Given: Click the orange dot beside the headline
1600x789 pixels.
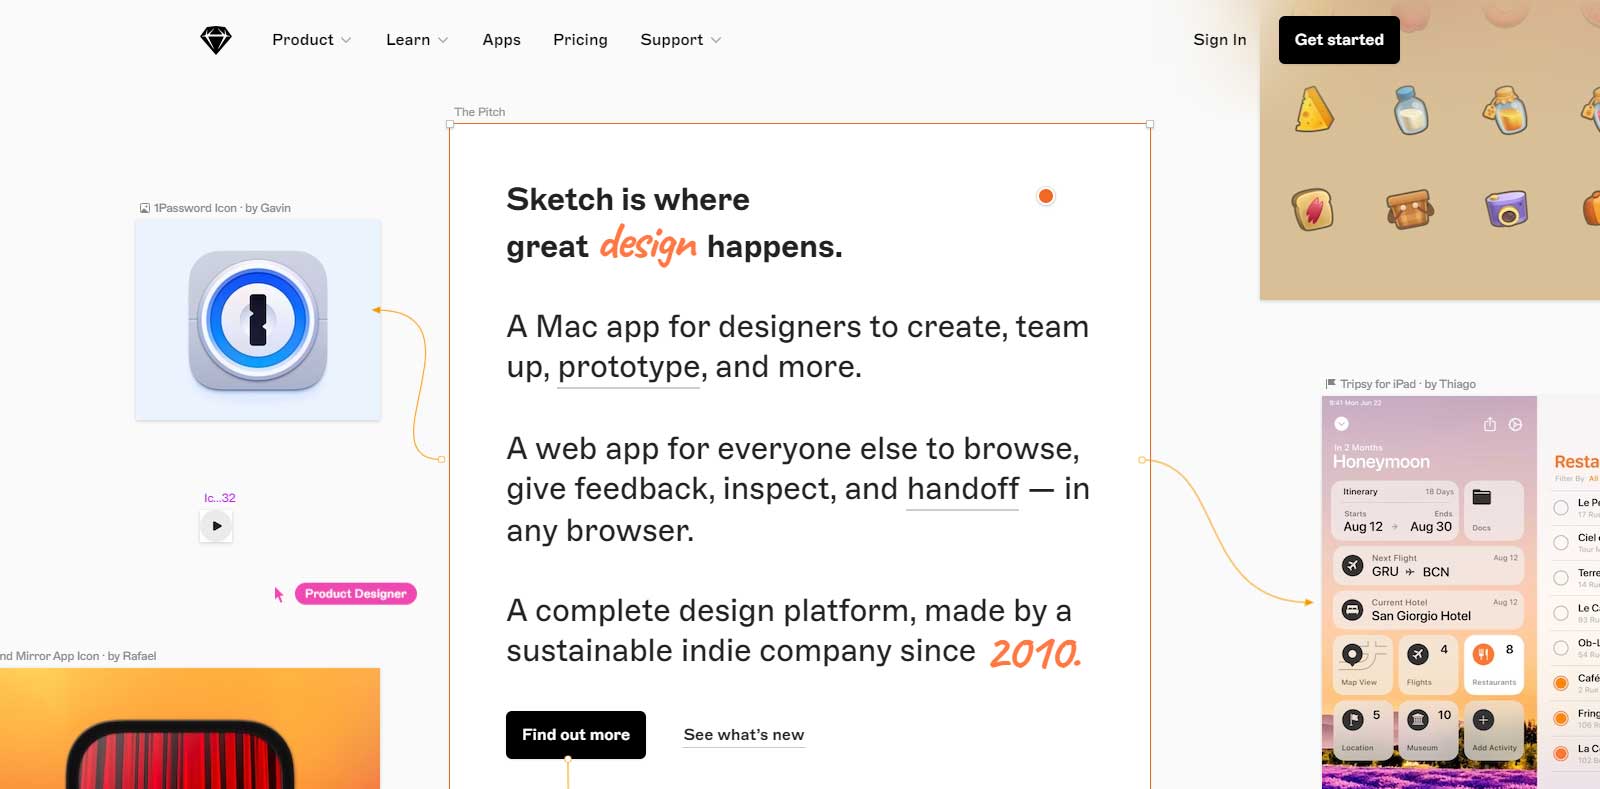Looking at the screenshot, I should [x=1045, y=196].
